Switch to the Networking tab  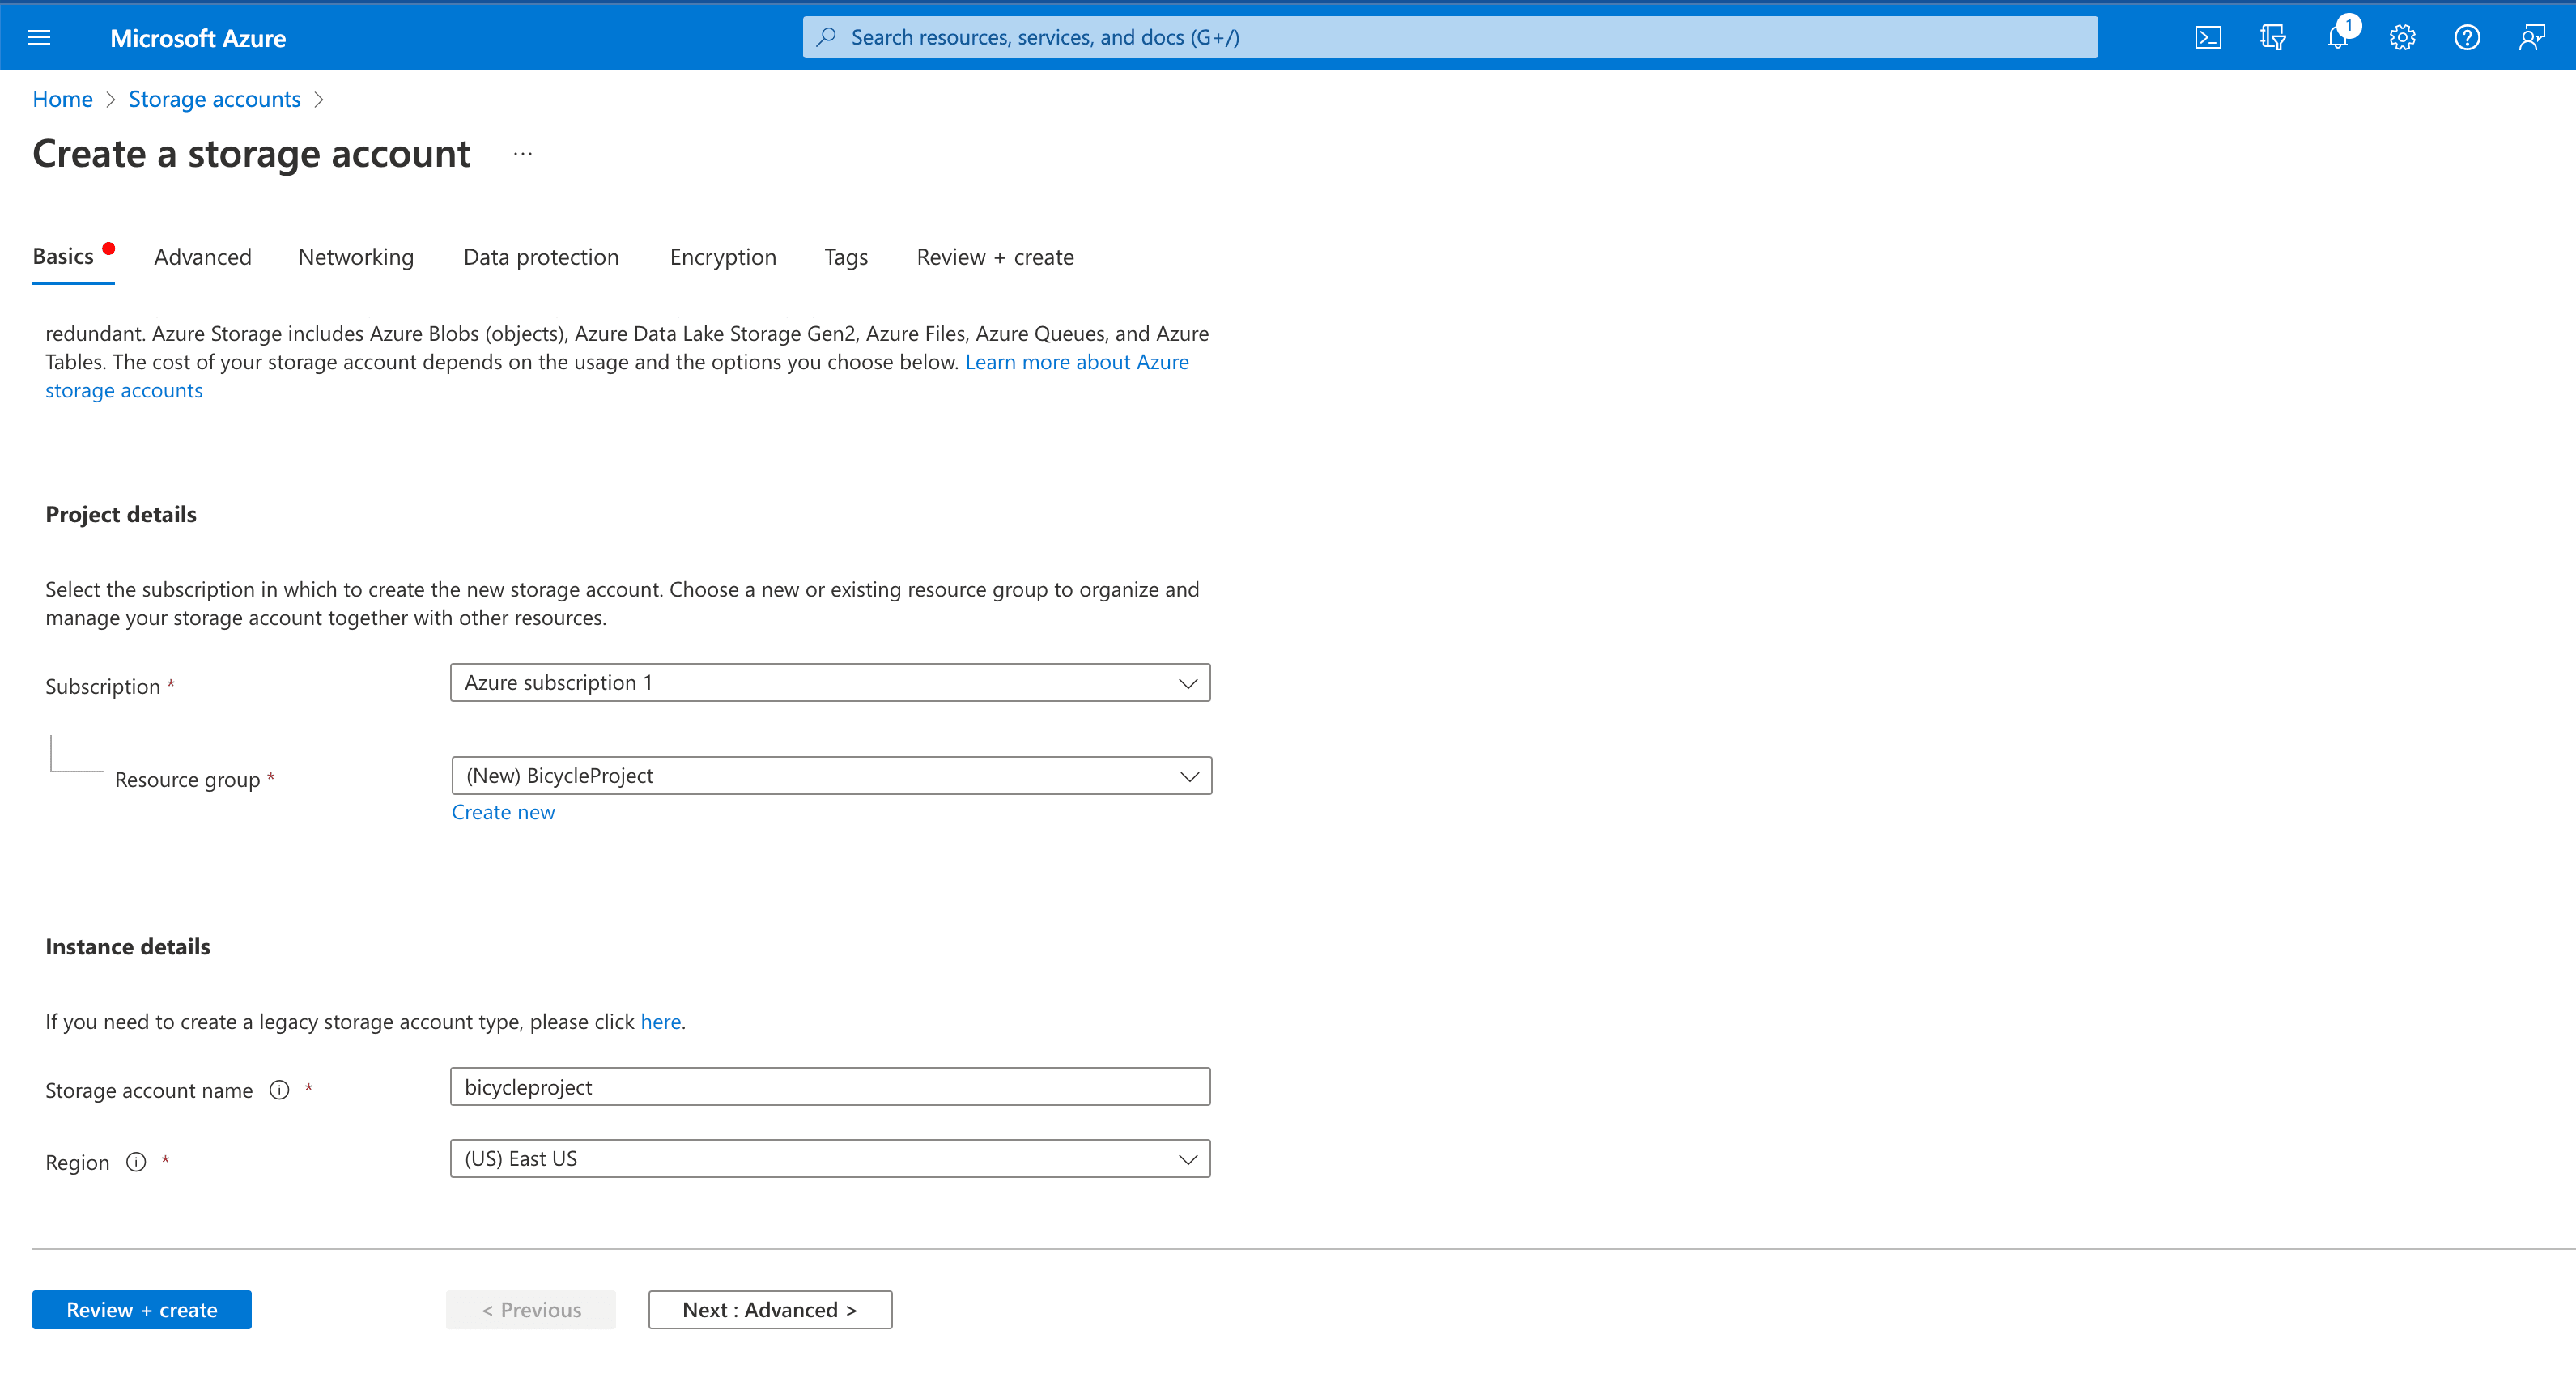click(x=356, y=257)
